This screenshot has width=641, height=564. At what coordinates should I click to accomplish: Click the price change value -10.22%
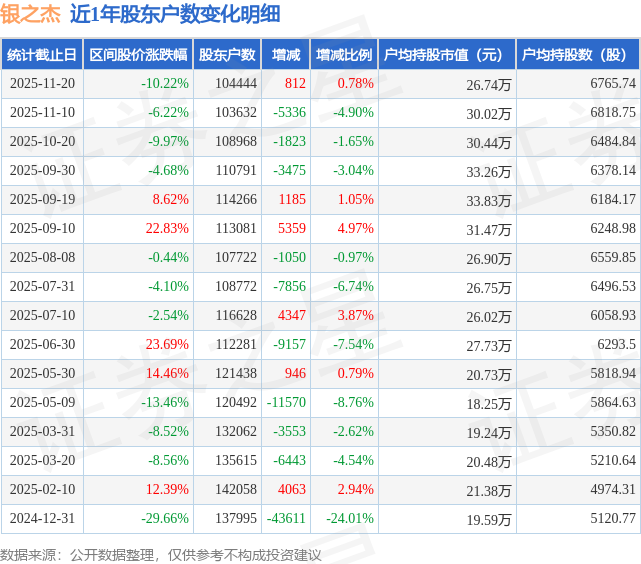pyautogui.click(x=165, y=83)
